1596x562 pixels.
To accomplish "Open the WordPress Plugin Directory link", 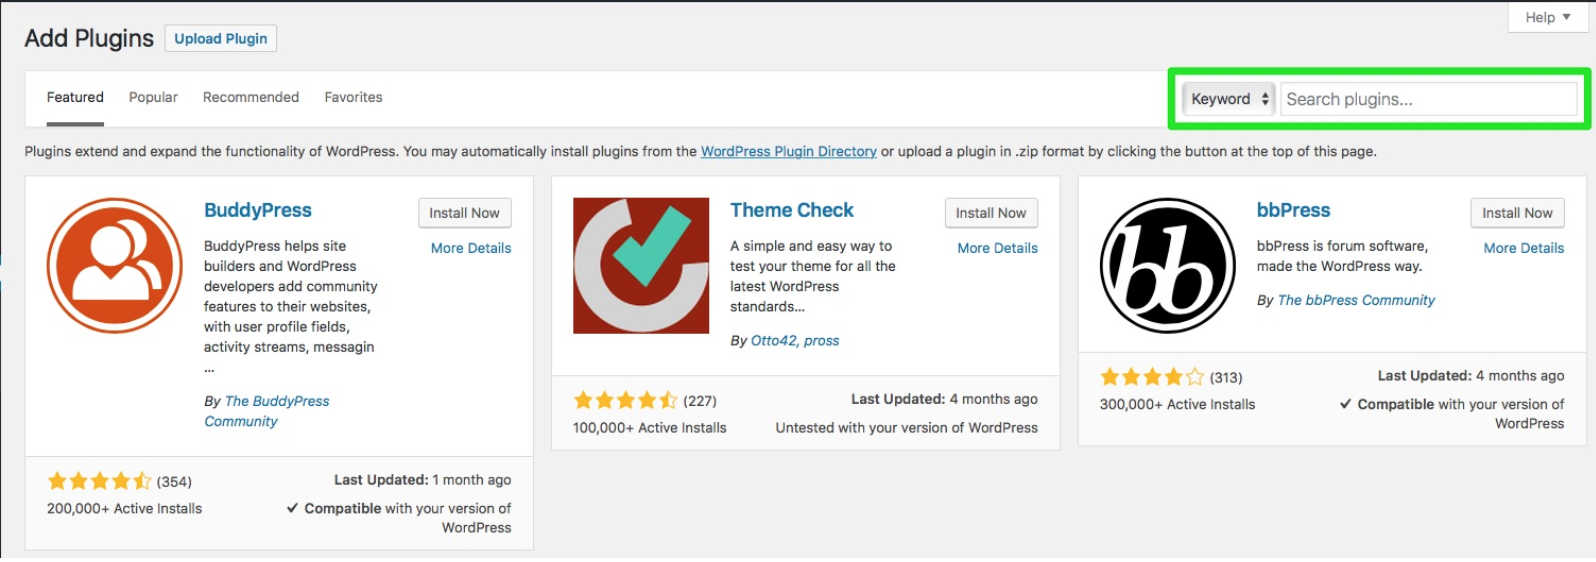I will [788, 151].
